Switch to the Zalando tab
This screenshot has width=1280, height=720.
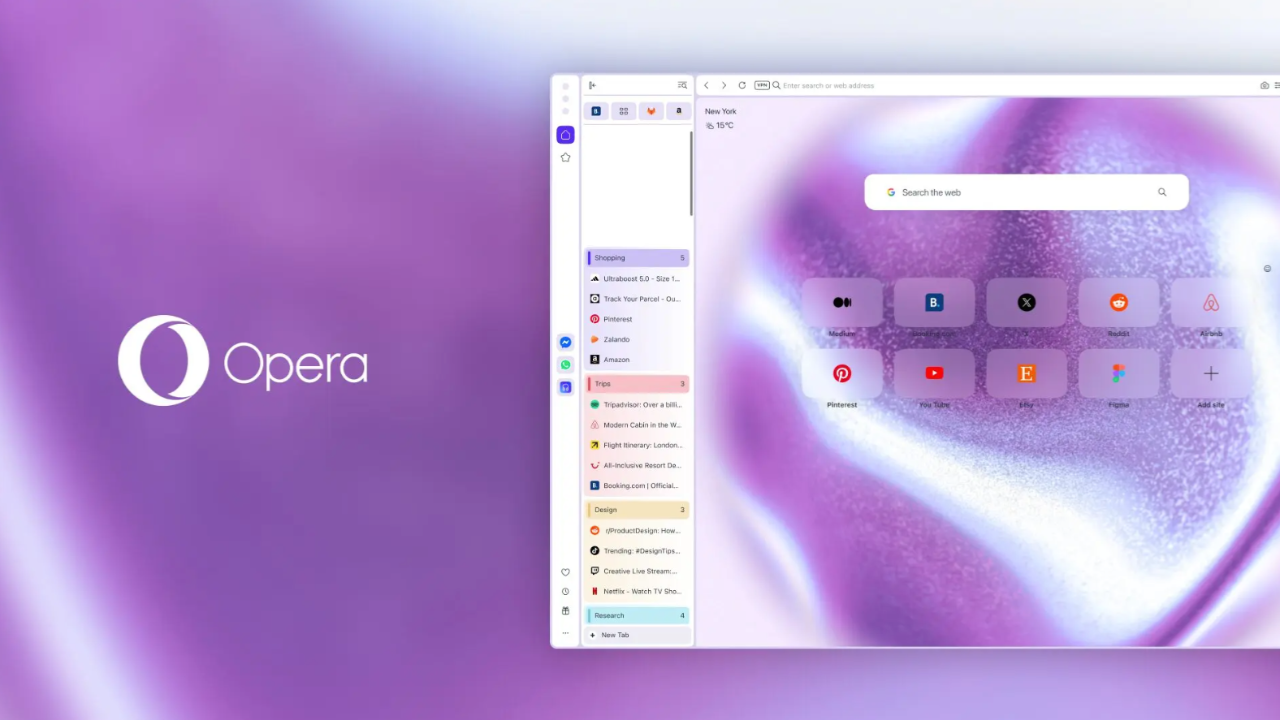click(x=637, y=339)
